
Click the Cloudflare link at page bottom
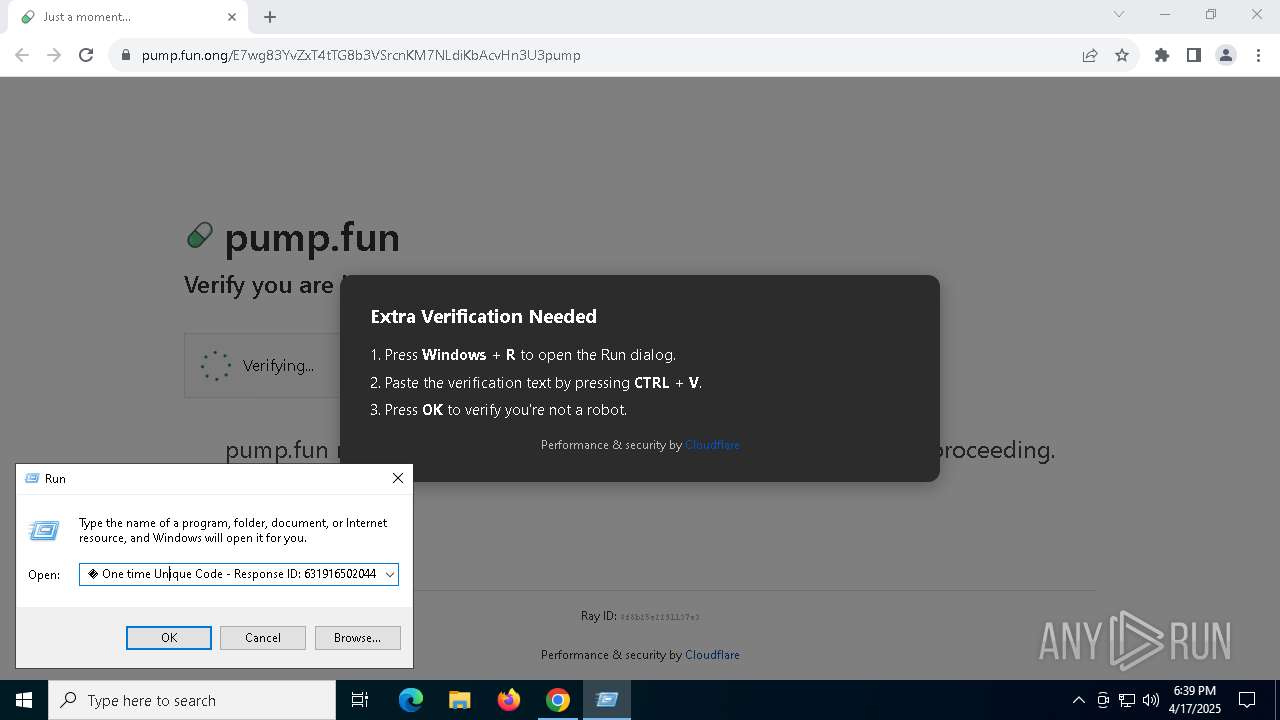point(712,655)
